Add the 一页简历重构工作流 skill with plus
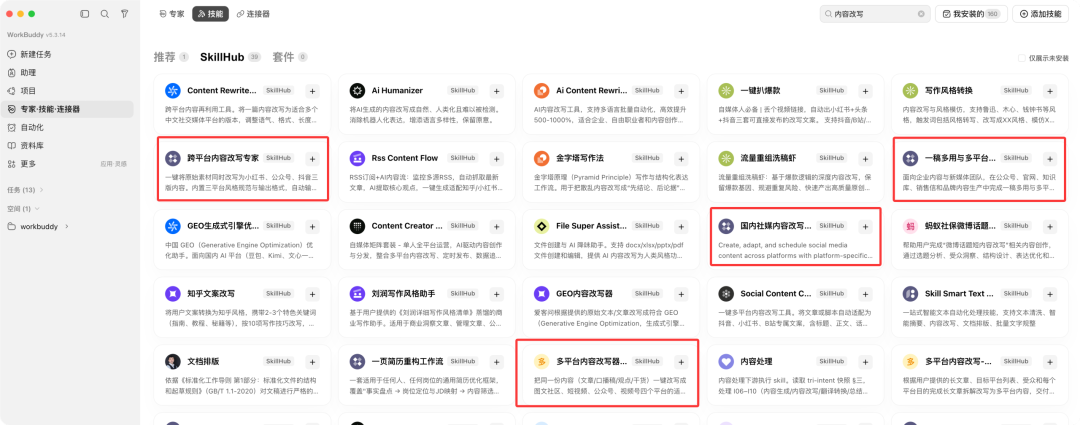Screen dimensions: 1080x425 [496, 362]
